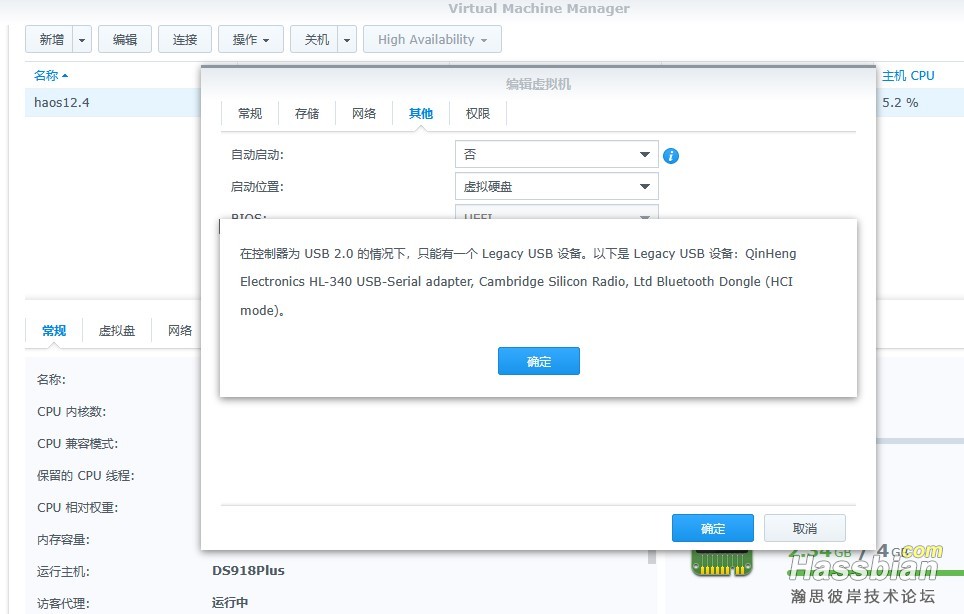Open the 自动启动 dropdown showing 否
Screen dimensions: 964x614
(x=556, y=154)
